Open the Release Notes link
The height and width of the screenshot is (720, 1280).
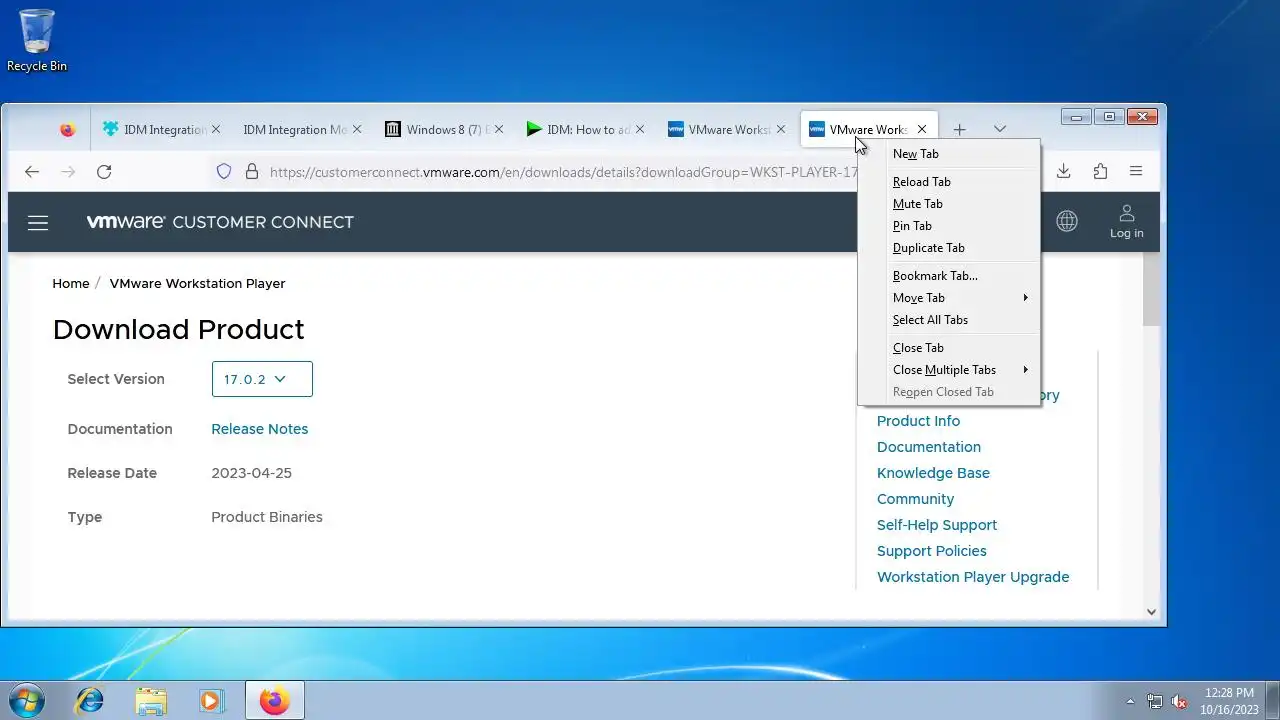point(259,429)
